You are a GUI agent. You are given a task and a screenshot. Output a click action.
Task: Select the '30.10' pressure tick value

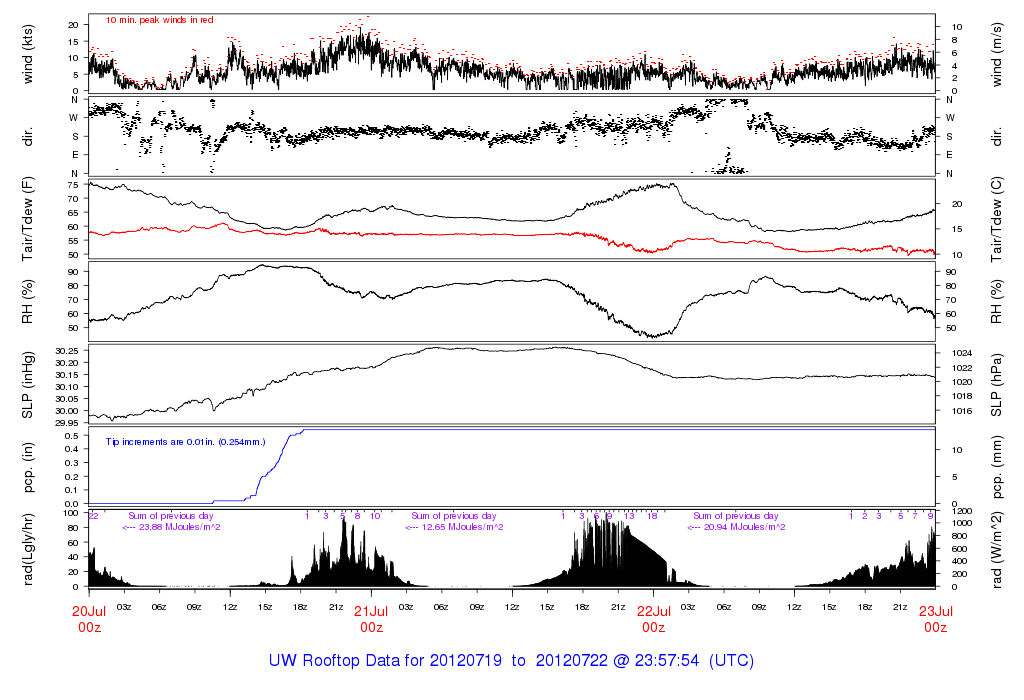tap(67, 387)
